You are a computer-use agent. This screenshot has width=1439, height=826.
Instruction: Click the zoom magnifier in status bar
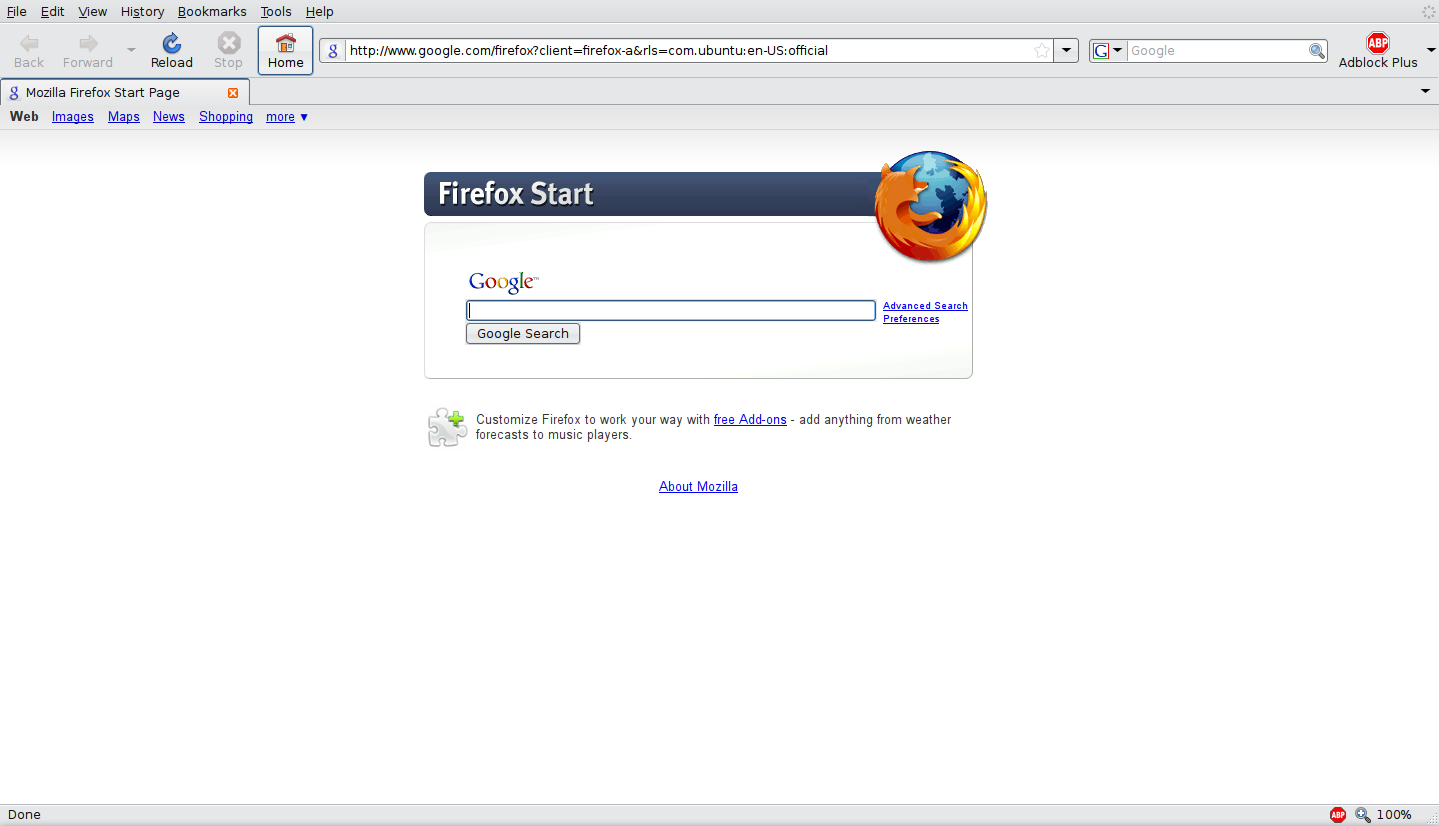point(1363,815)
